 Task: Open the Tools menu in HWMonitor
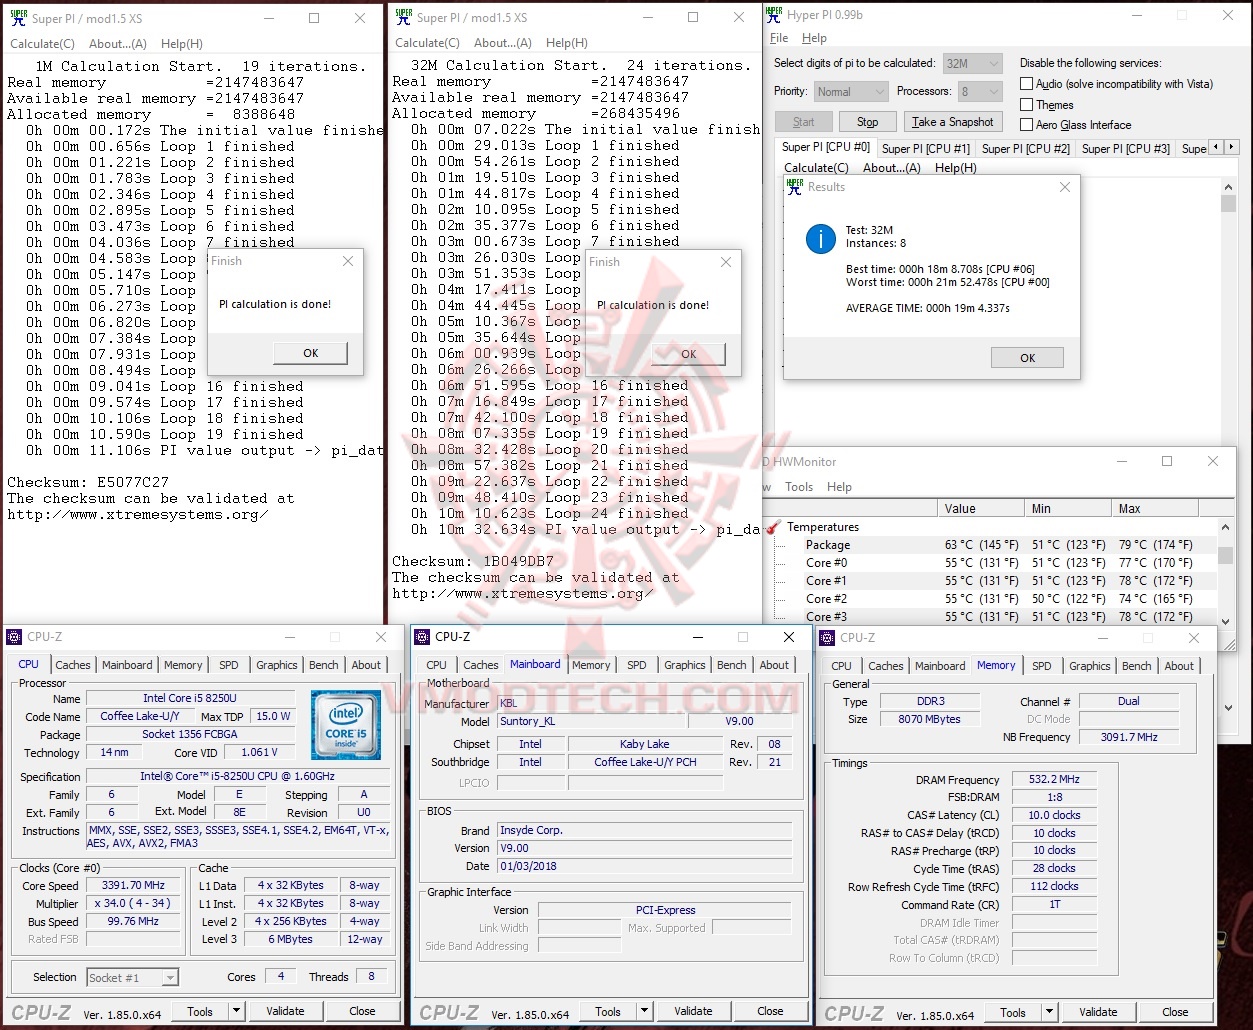coord(799,487)
